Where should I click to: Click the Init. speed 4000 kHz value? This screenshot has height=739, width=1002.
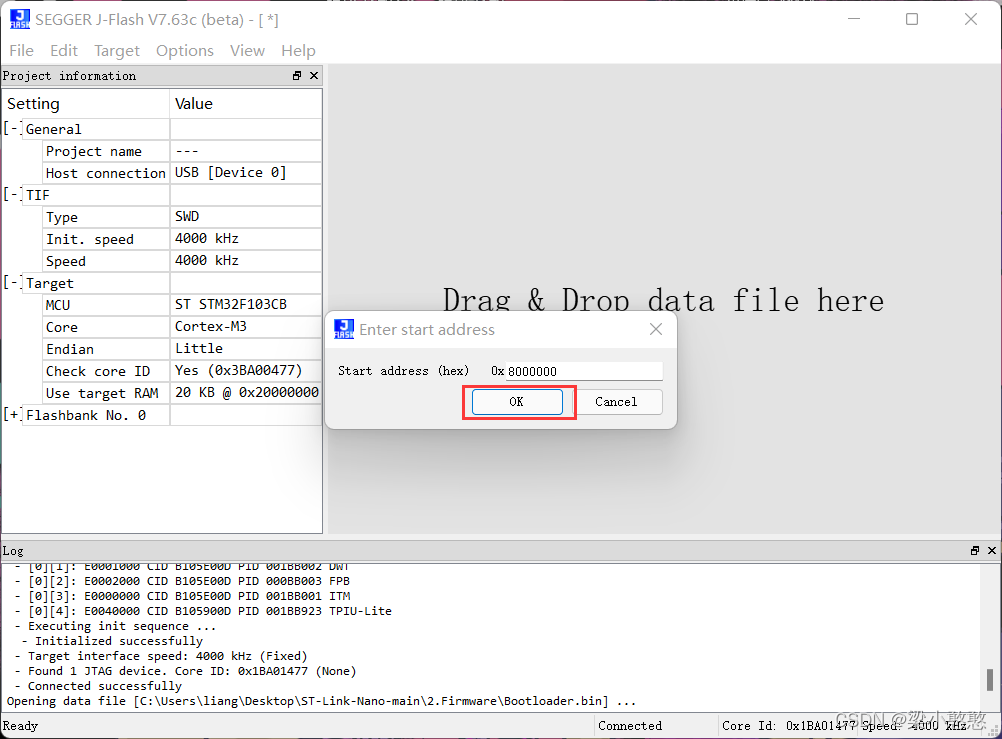207,238
